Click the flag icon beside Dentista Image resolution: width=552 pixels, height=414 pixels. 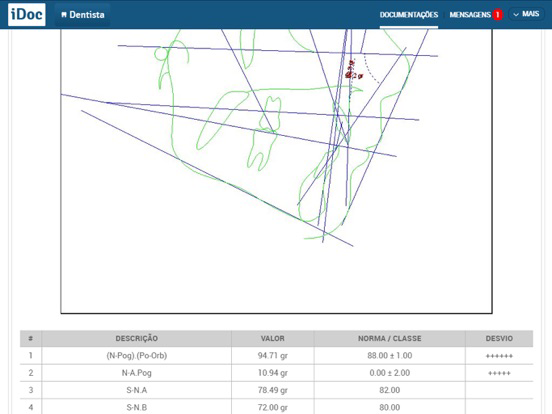64,15
